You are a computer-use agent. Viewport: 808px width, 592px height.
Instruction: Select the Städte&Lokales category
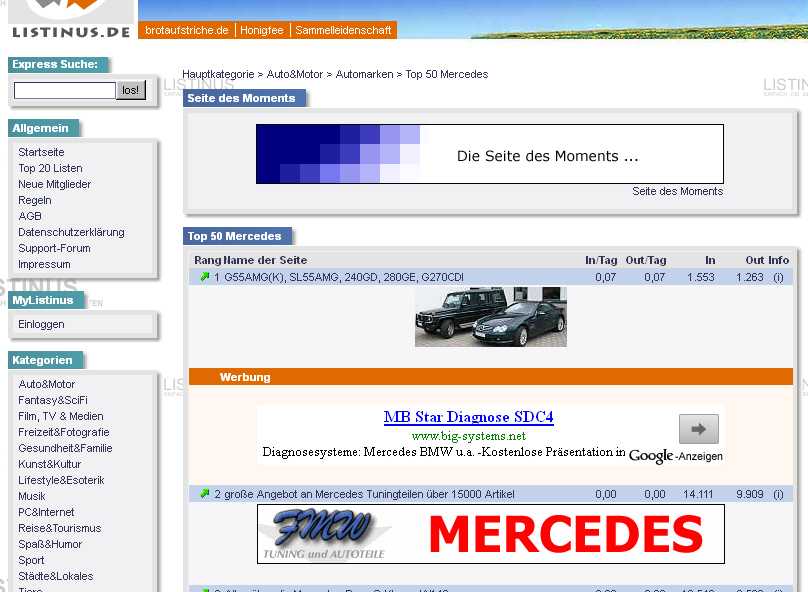click(x=56, y=576)
